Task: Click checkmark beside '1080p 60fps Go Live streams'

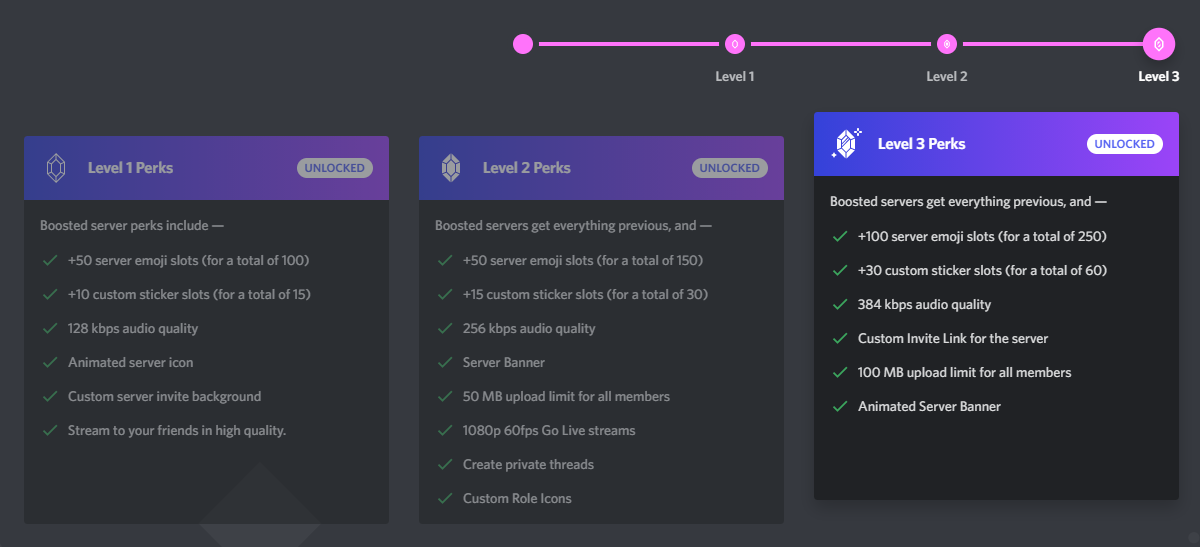Action: click(x=444, y=430)
